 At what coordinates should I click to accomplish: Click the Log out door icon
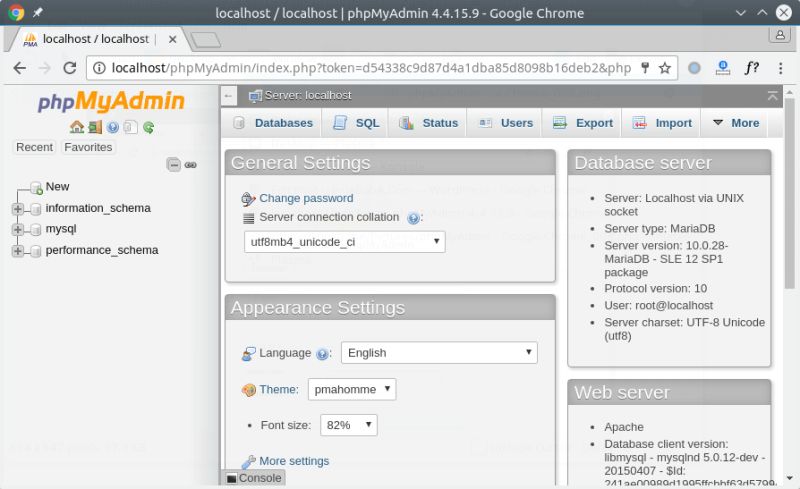pyautogui.click(x=95, y=127)
